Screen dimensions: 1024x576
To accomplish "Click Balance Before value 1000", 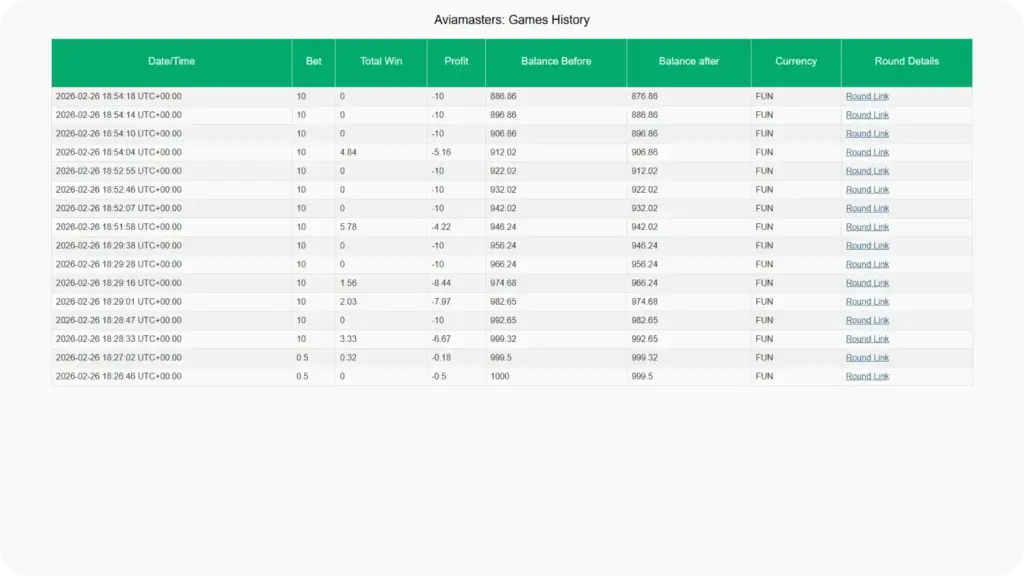I will 500,376.
